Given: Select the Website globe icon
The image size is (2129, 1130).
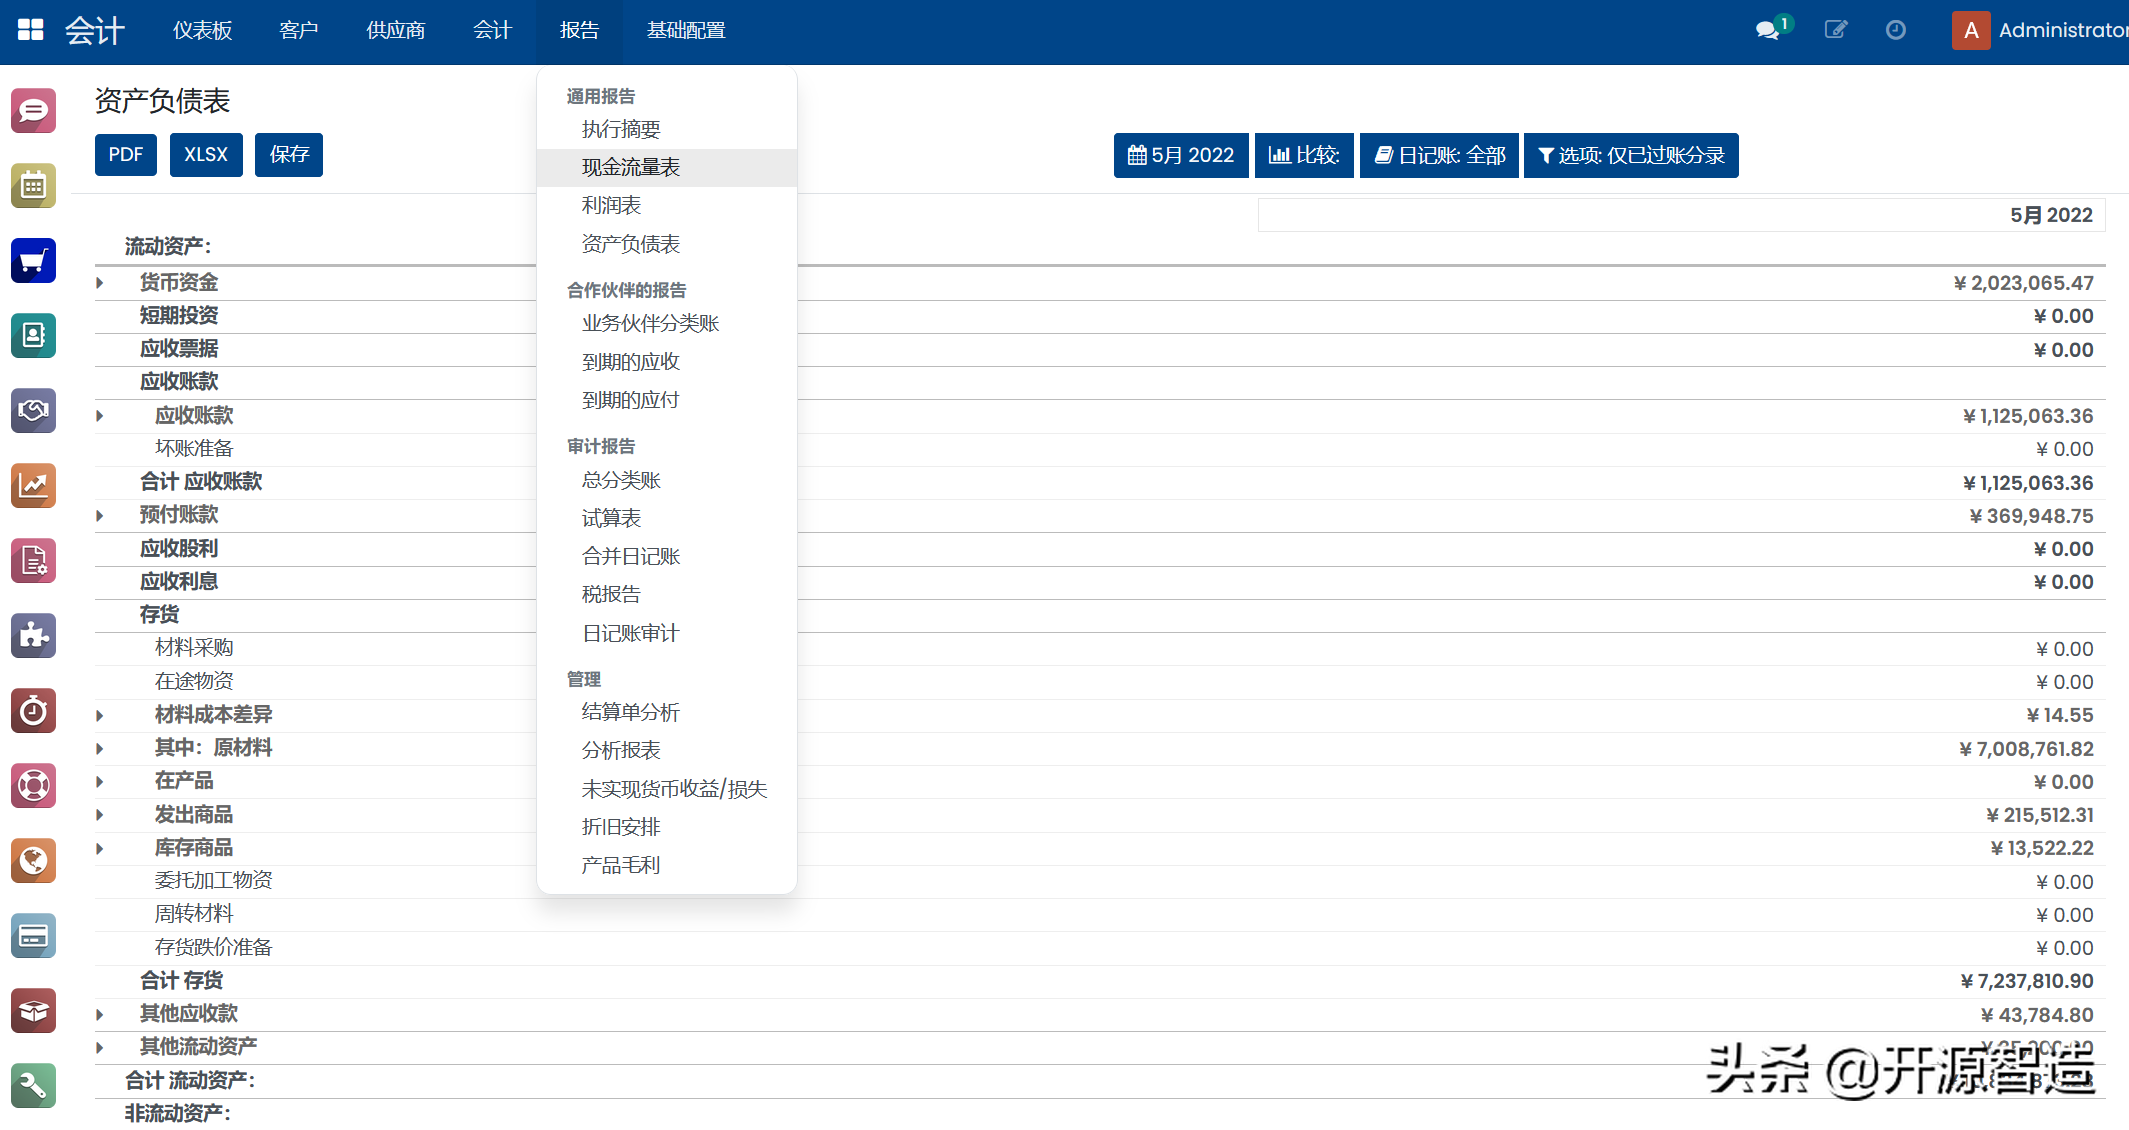Looking at the screenshot, I should [33, 861].
